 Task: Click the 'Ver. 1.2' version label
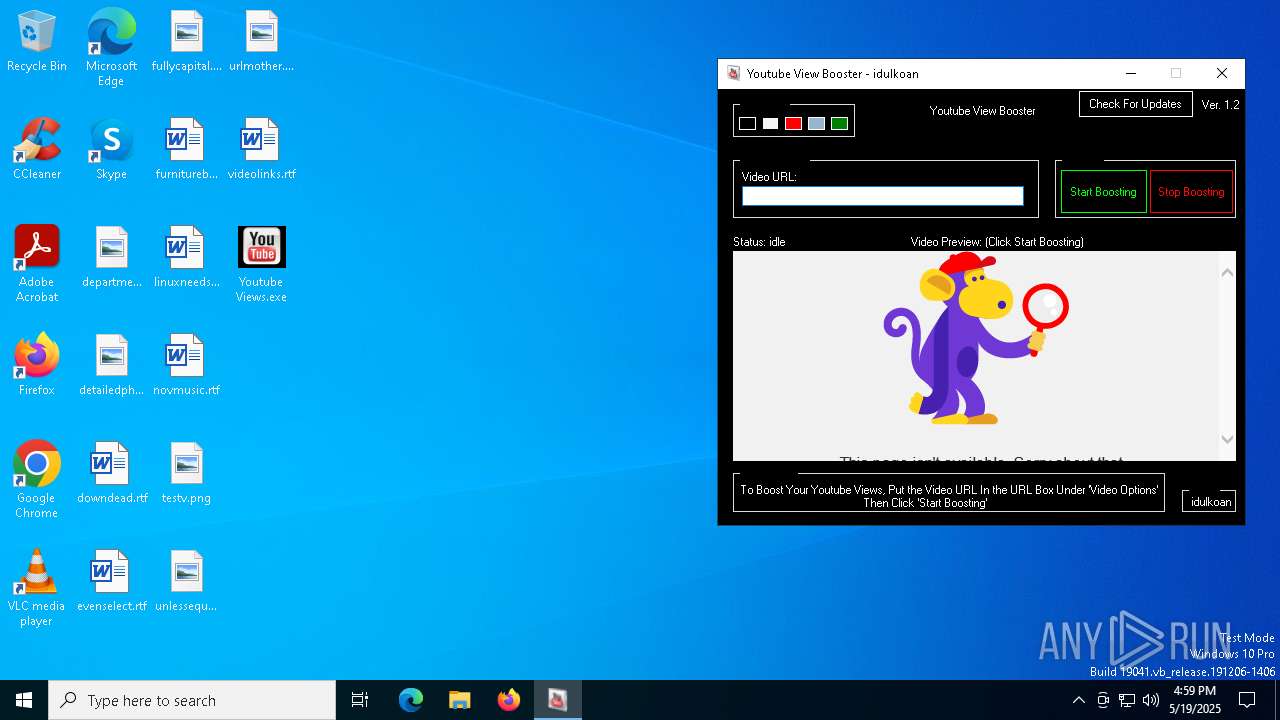tap(1220, 105)
